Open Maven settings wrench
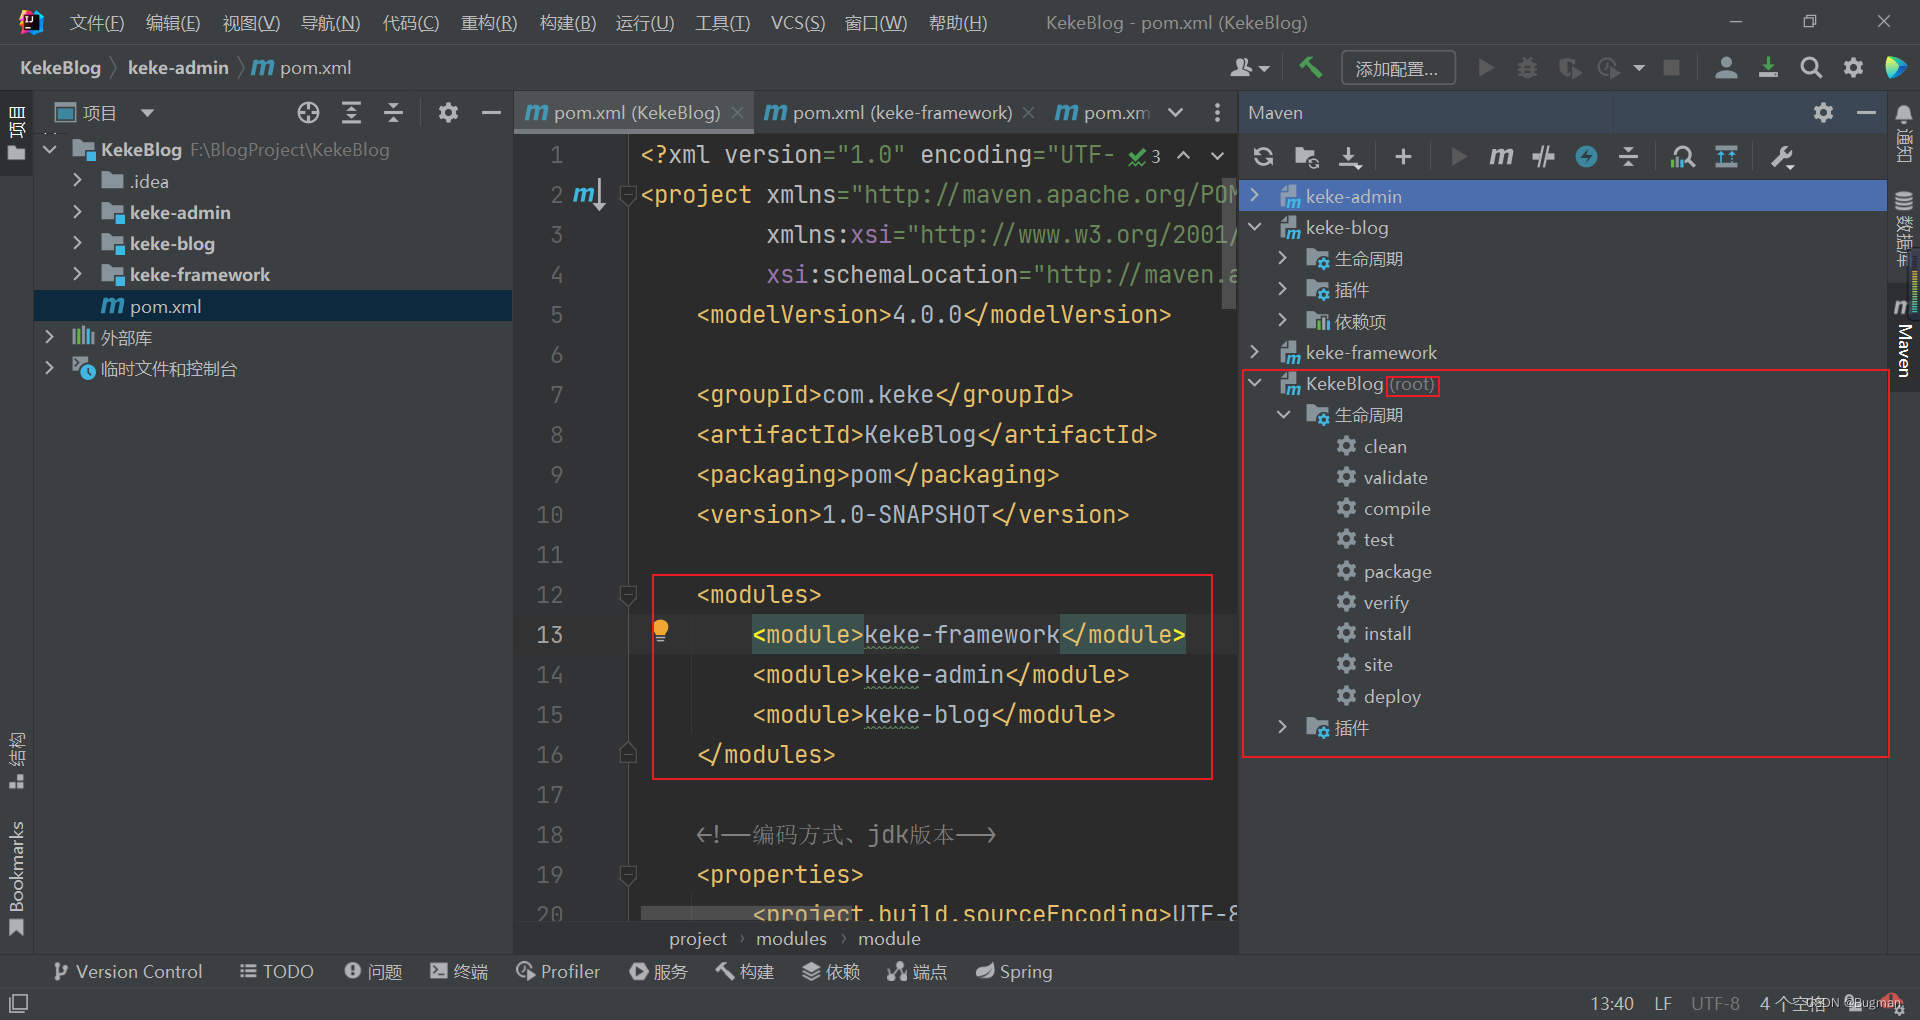The width and height of the screenshot is (1920, 1020). (x=1782, y=156)
